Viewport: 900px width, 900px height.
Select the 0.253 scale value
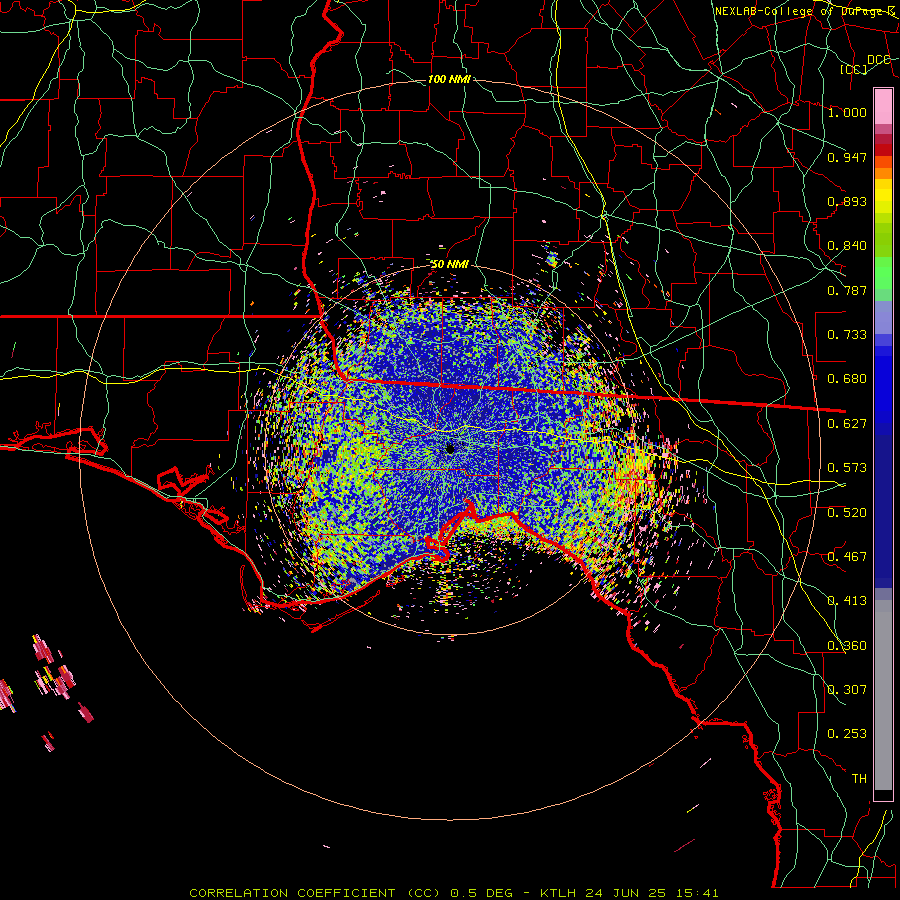[x=847, y=734]
